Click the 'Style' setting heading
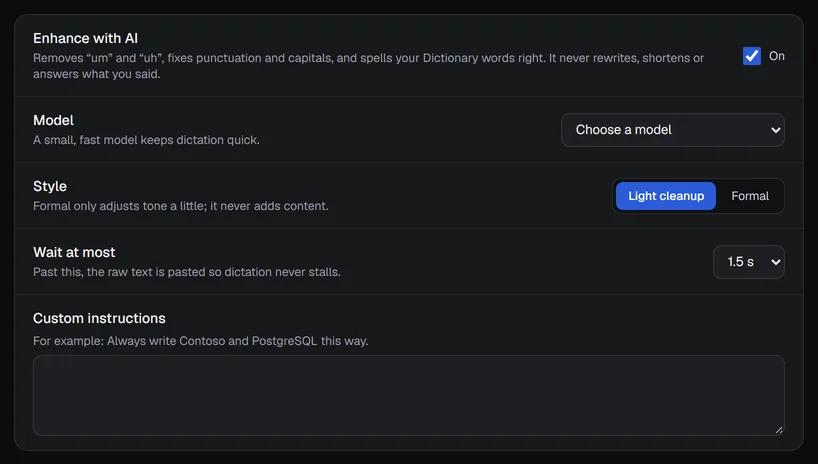Screen dimensions: 818x464 pos(50,186)
